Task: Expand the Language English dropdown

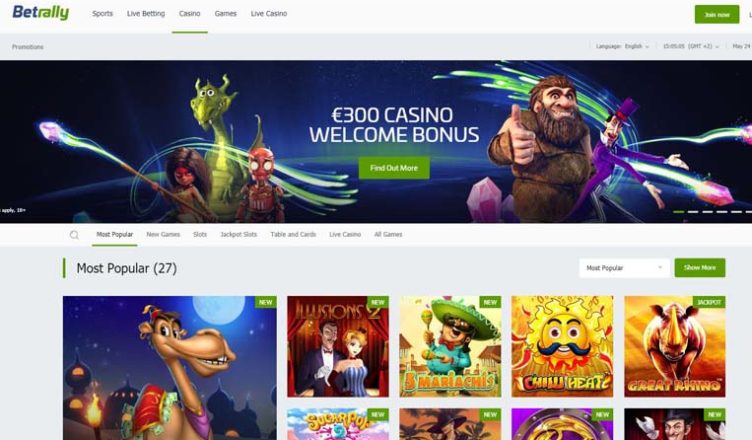Action: coord(623,47)
